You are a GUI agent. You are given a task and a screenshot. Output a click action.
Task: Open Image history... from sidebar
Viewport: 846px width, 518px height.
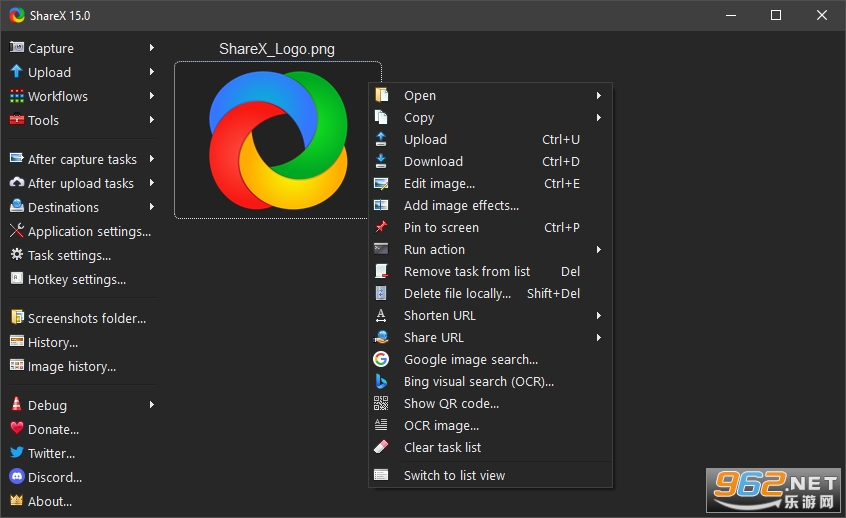tap(81, 366)
